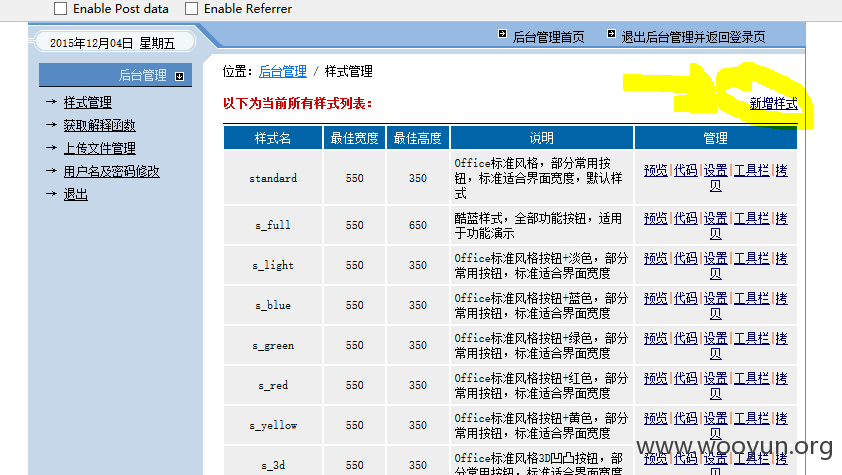The height and width of the screenshot is (475, 842).
Task: Open 代码 for the standard style
Action: point(685,170)
